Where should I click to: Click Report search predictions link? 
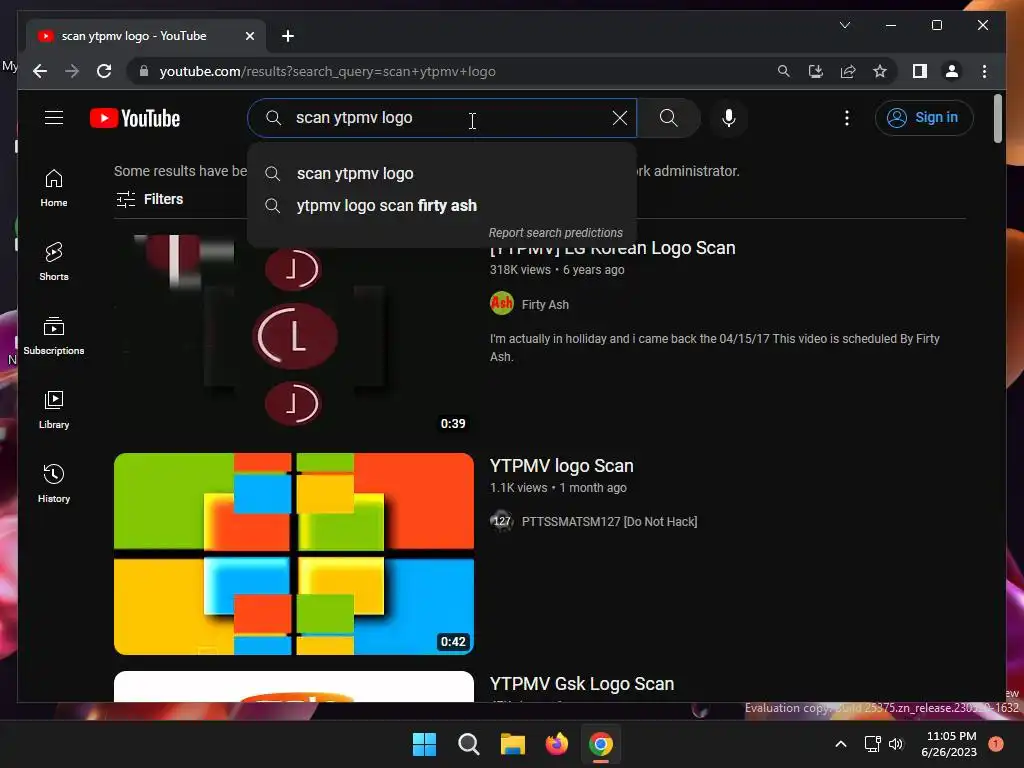click(x=555, y=233)
